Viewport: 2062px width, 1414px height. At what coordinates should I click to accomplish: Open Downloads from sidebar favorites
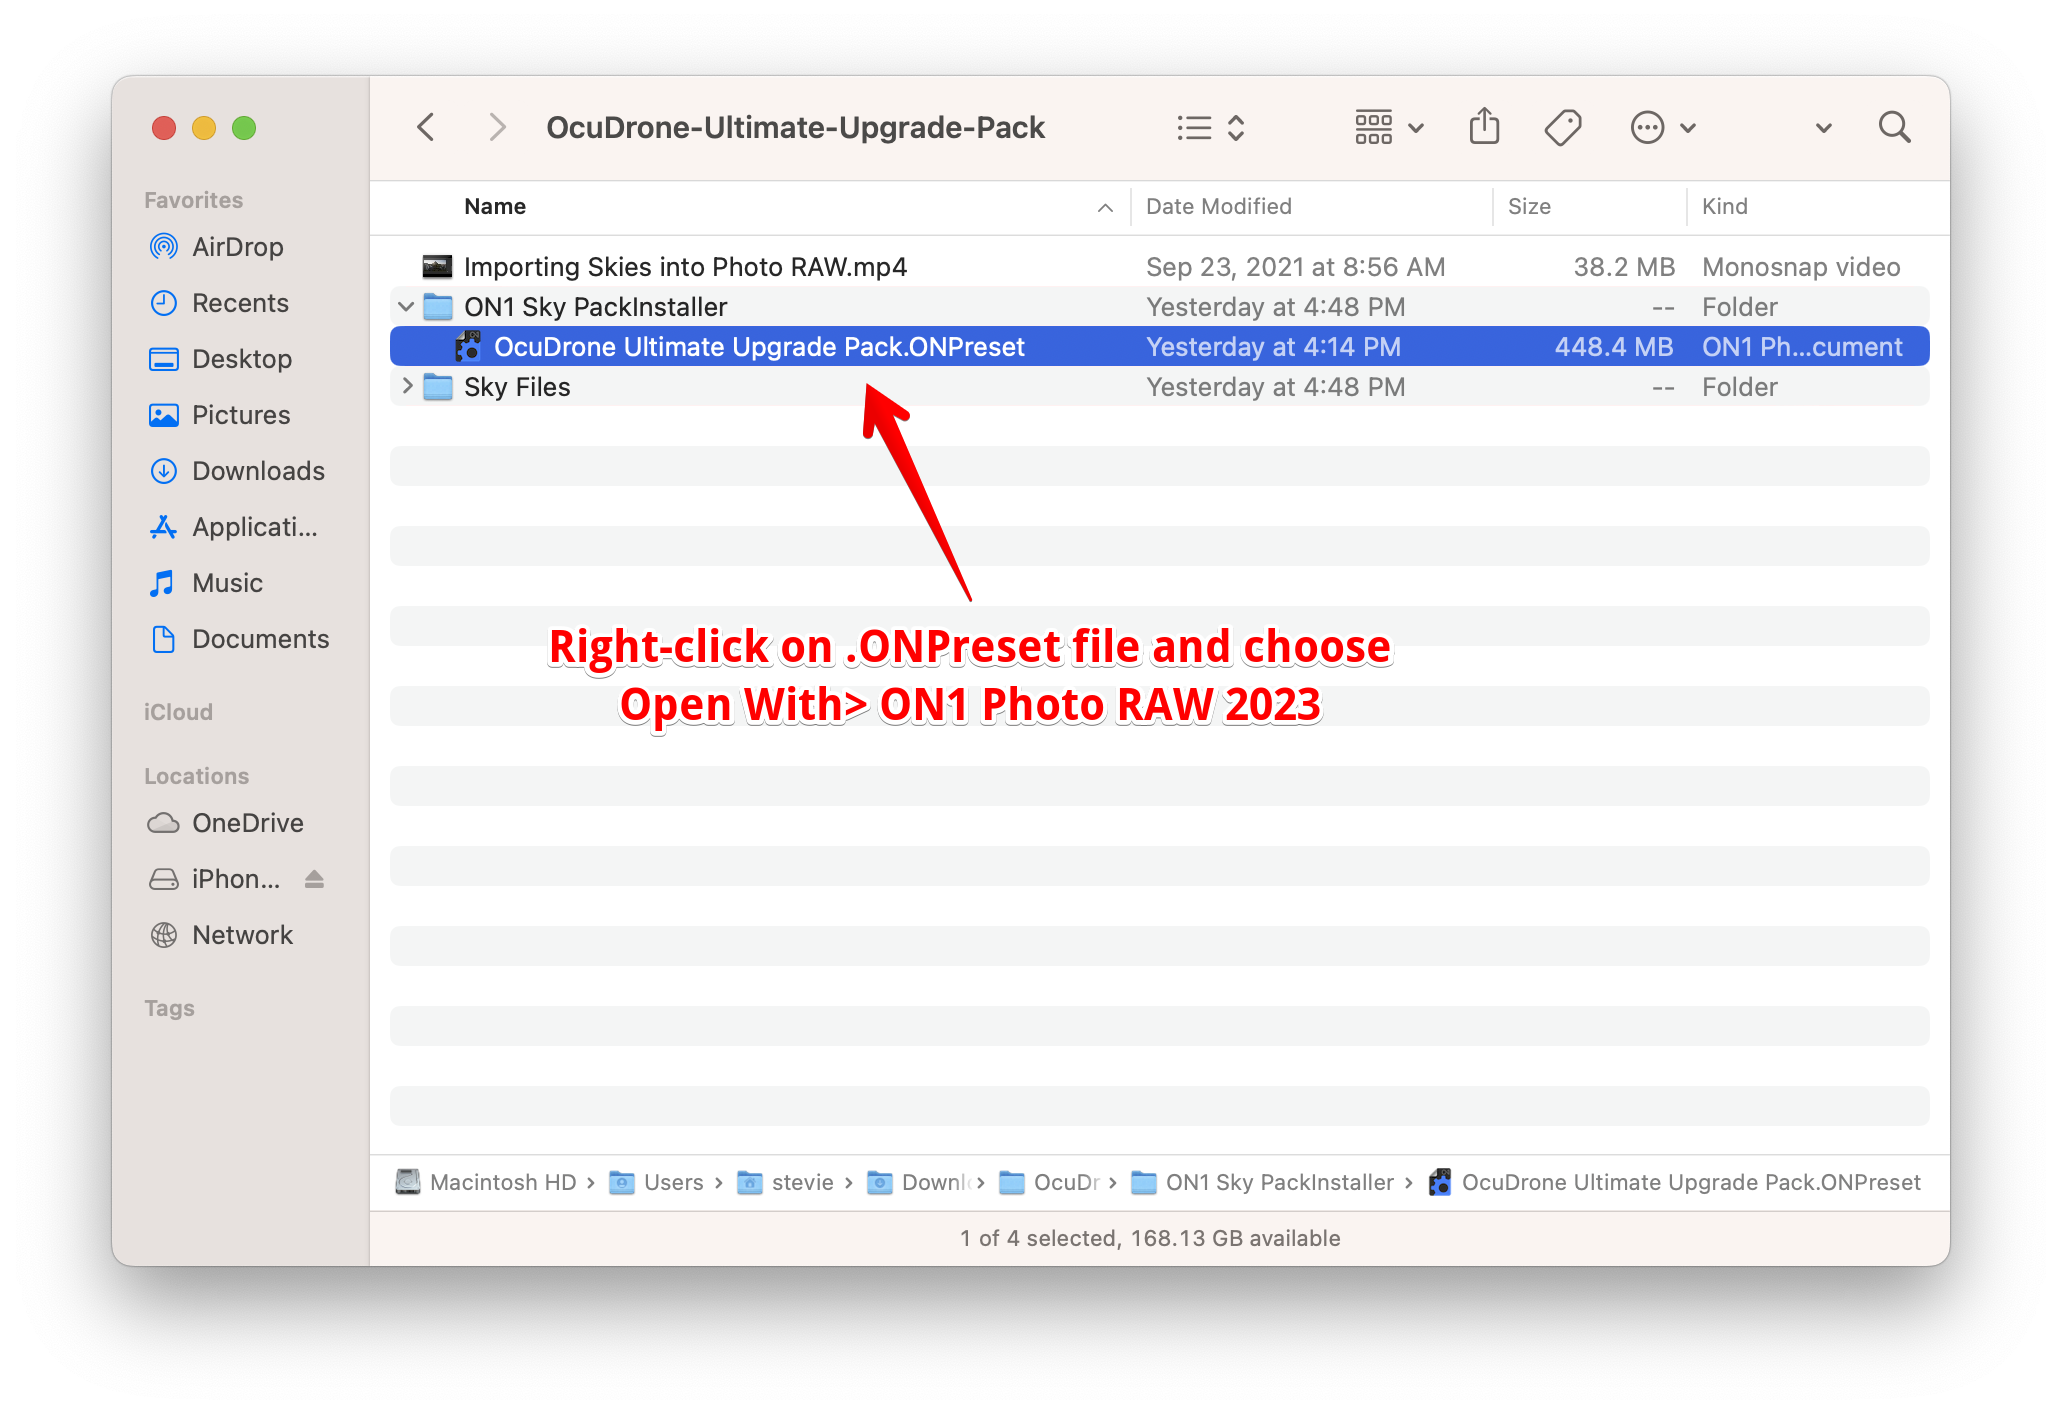coord(257,471)
